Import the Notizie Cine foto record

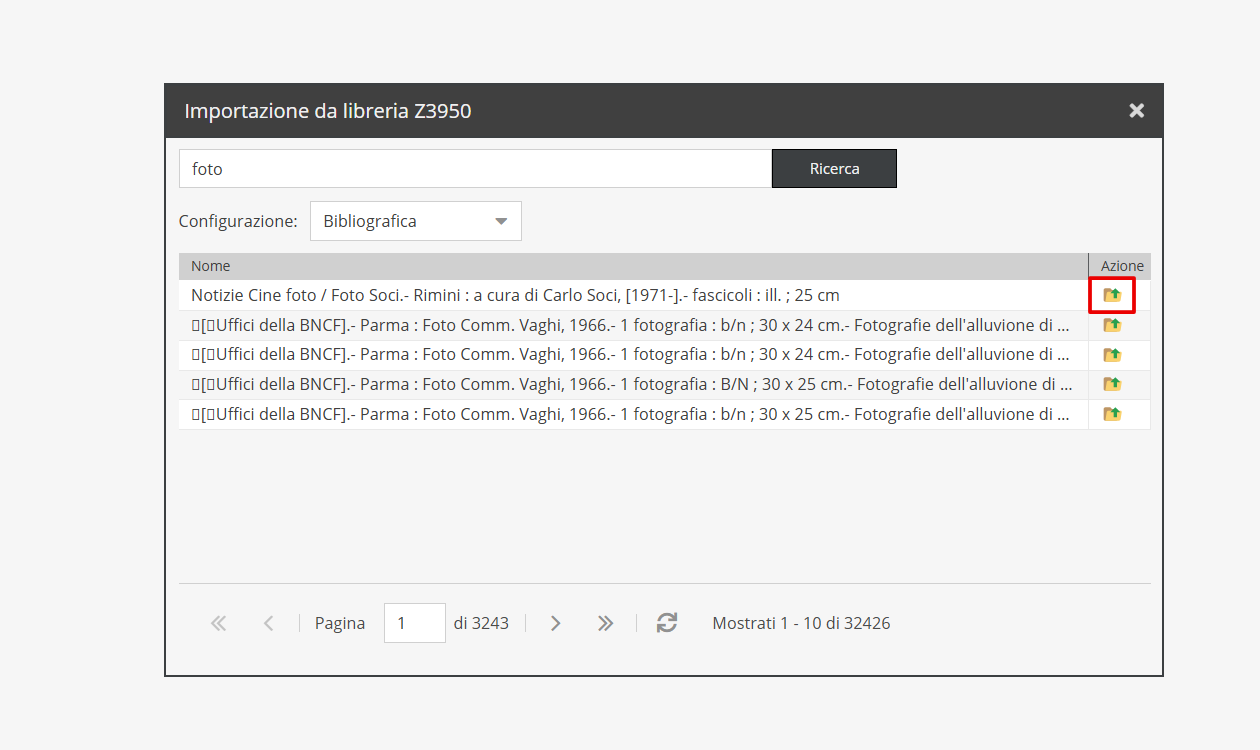(x=1112, y=295)
